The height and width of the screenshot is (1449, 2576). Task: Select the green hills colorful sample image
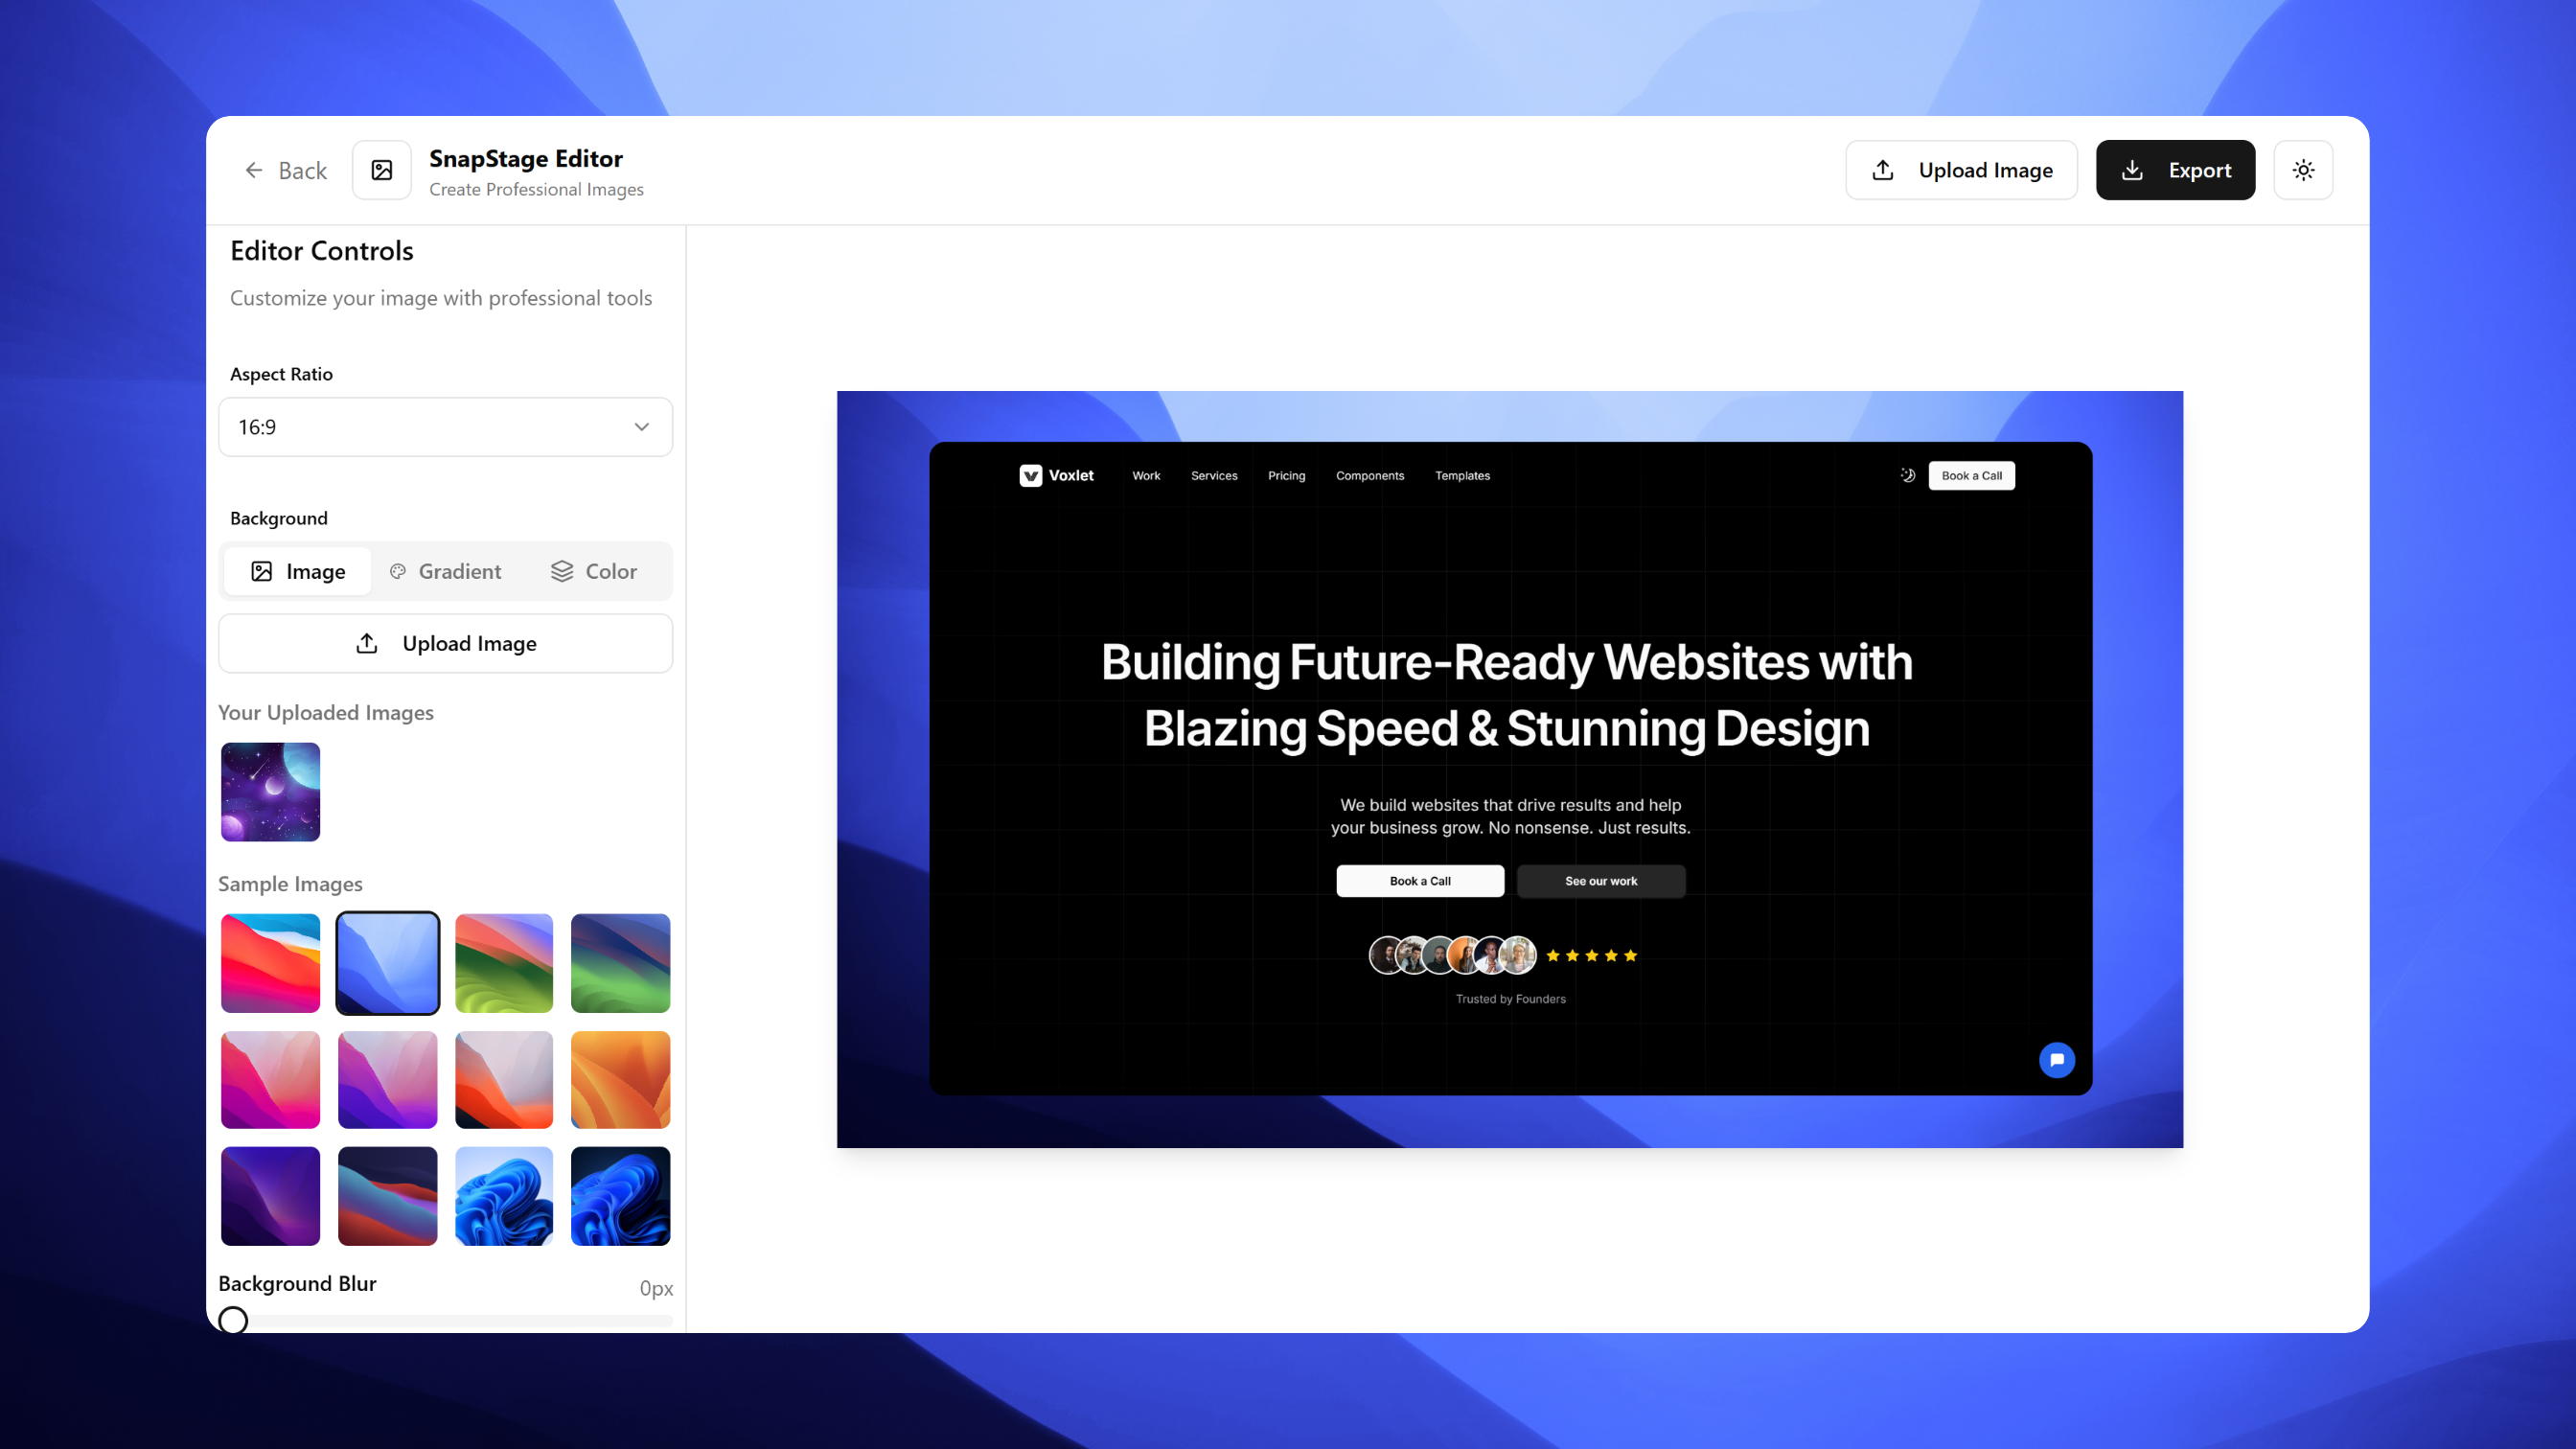coord(504,963)
